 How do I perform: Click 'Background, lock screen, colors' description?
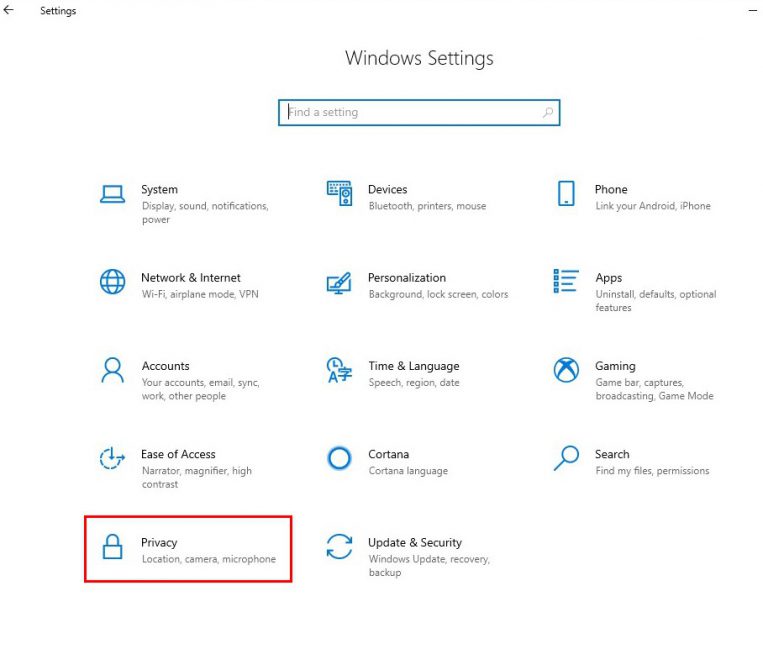coord(438,294)
